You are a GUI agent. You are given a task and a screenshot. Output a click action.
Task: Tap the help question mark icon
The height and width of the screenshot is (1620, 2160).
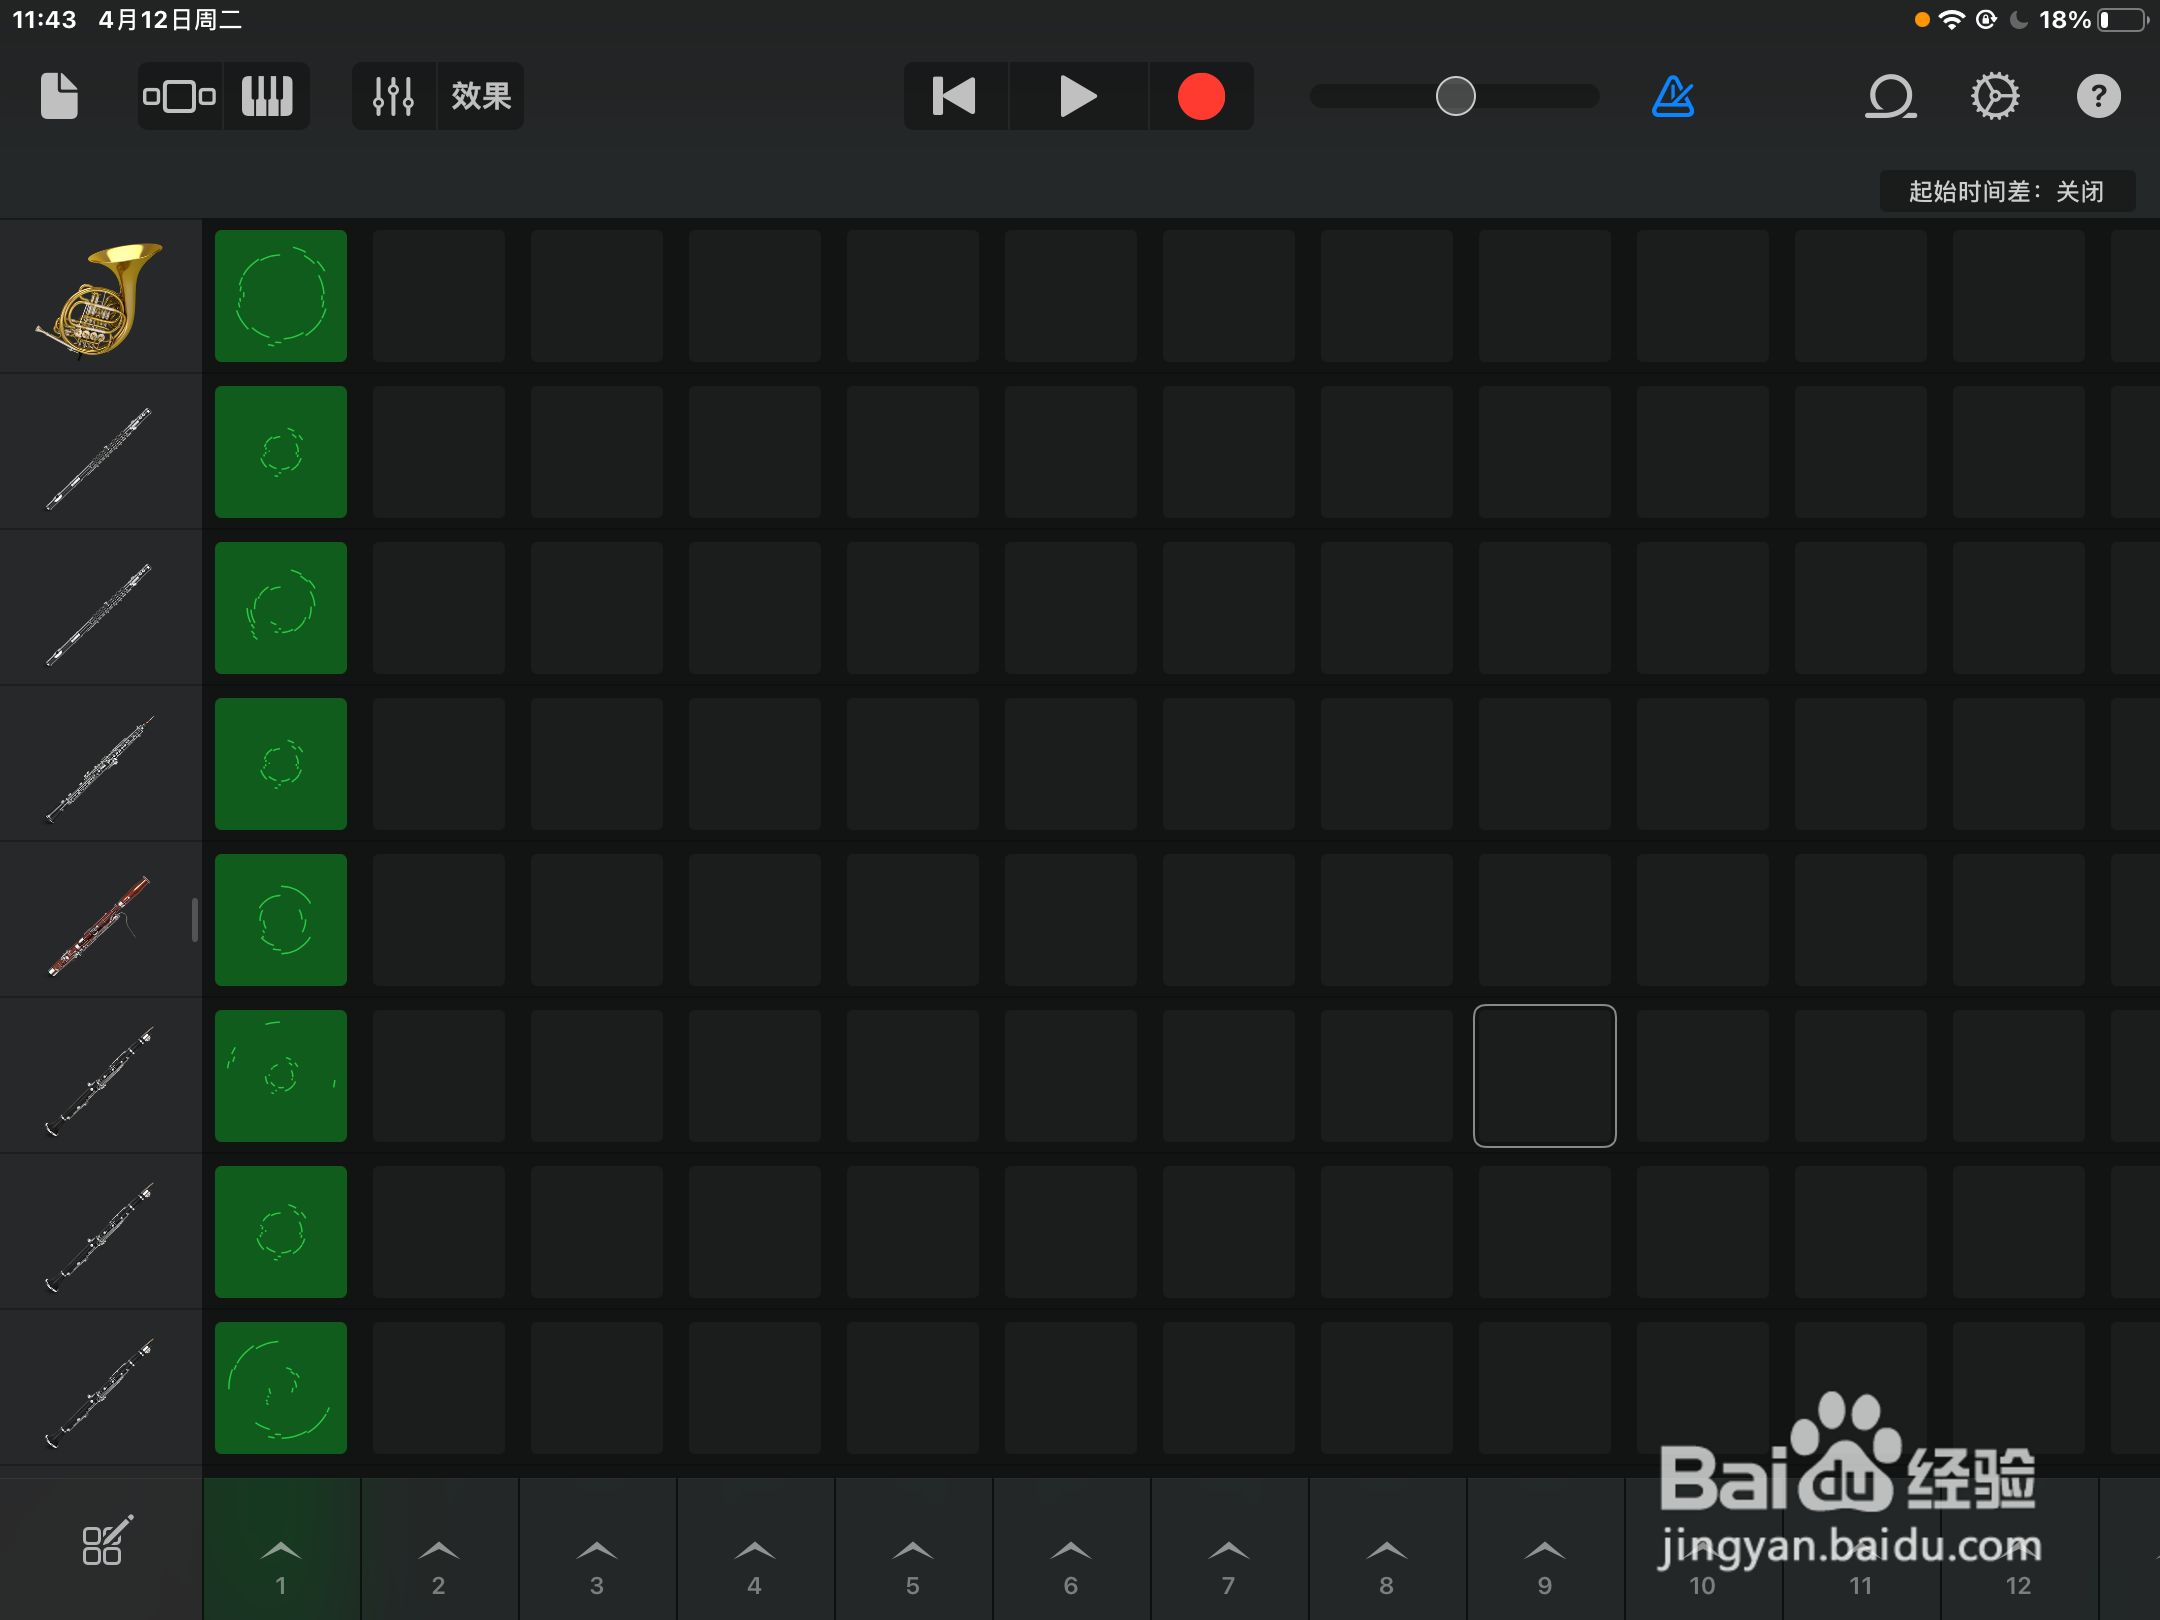(2098, 96)
